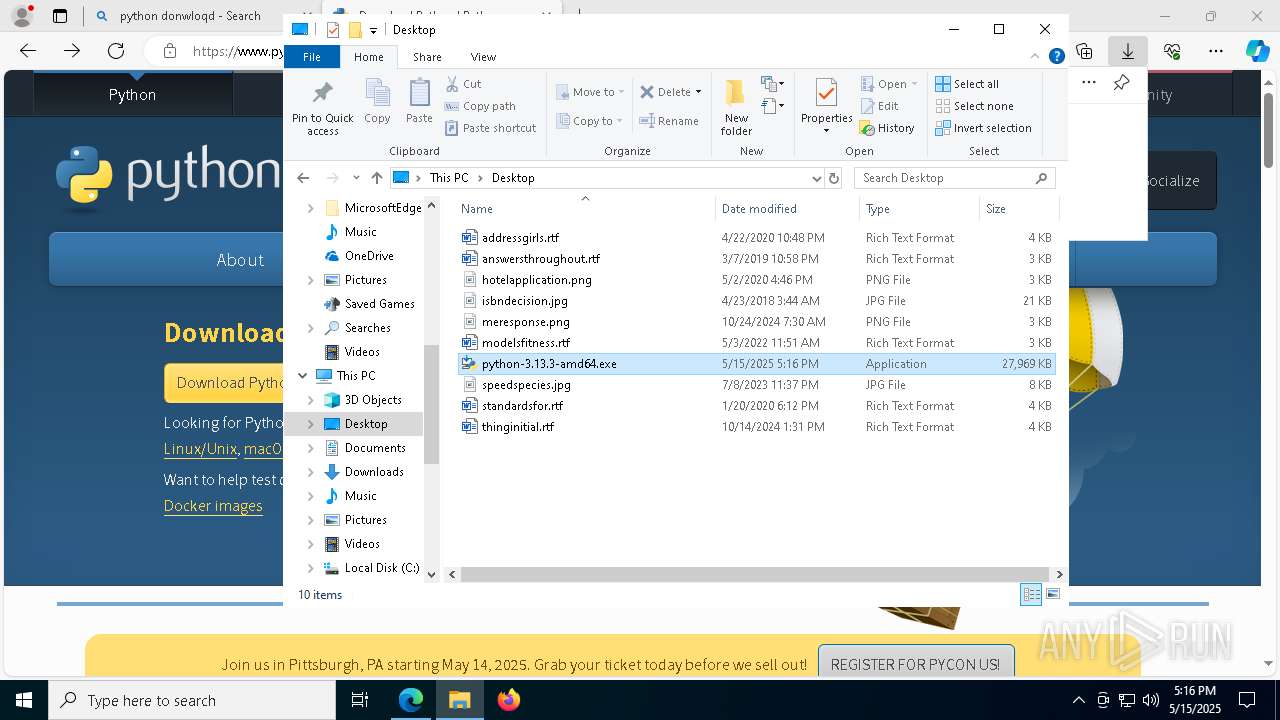The image size is (1280, 720).
Task: Click the navigation pane vertical scrollbar
Action: click(x=432, y=404)
